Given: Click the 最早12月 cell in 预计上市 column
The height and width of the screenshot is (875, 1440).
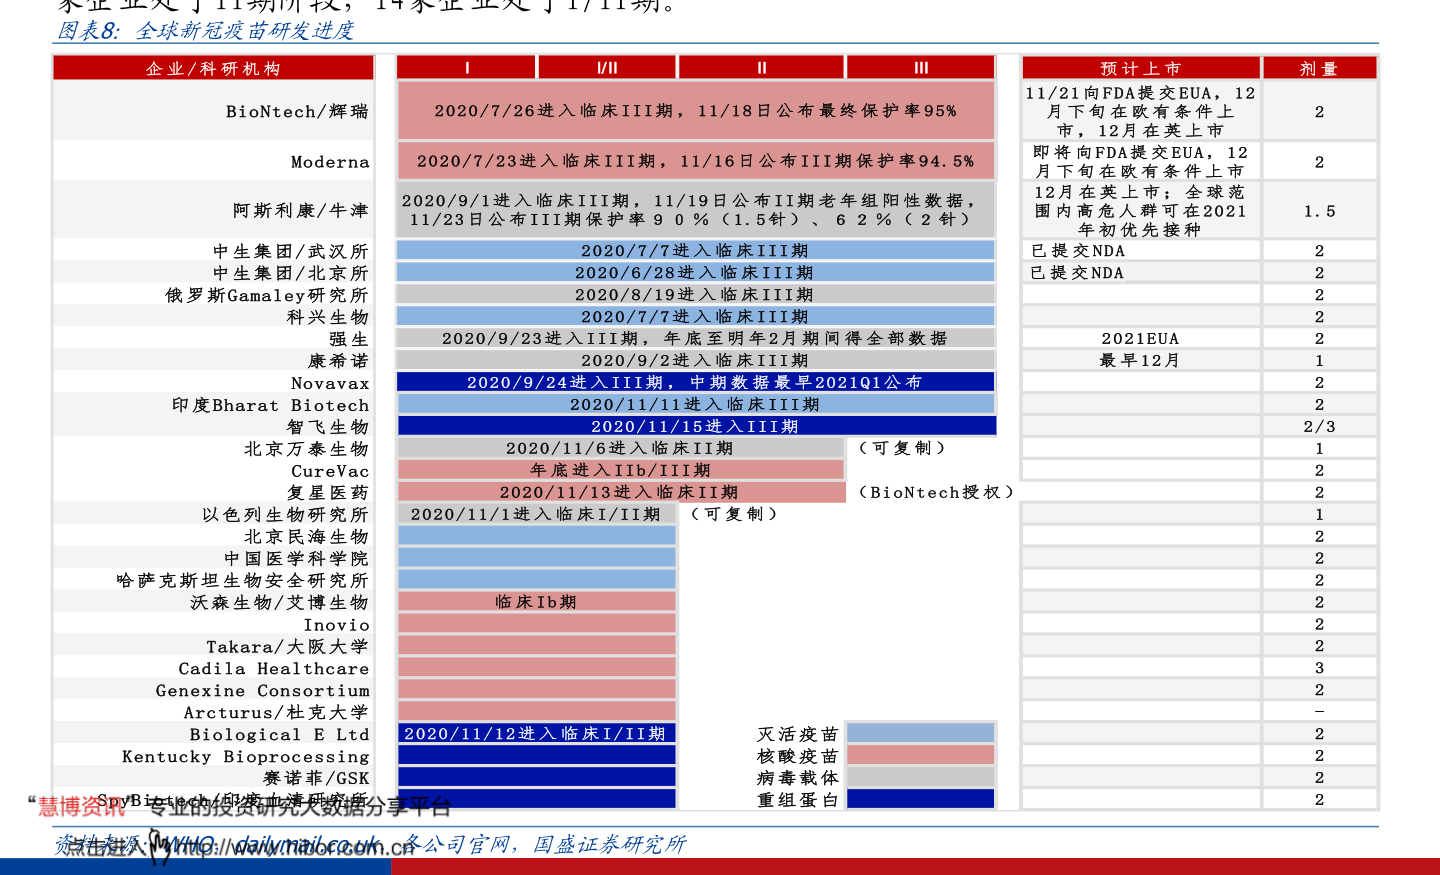Looking at the screenshot, I should 1140,361.
